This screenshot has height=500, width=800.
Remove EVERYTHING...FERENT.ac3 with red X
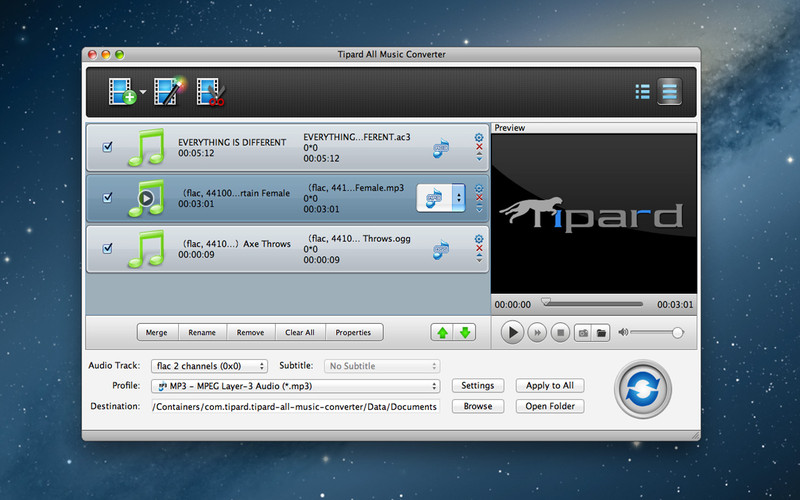[479, 146]
